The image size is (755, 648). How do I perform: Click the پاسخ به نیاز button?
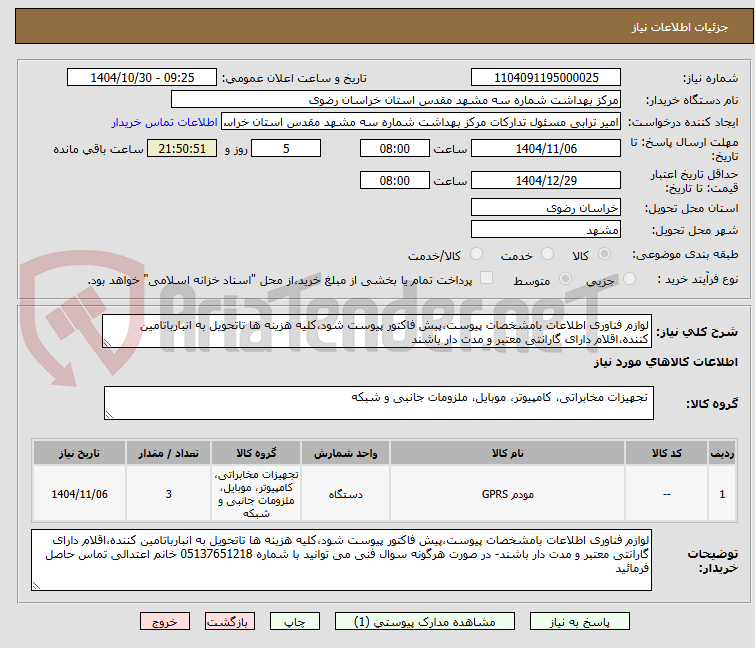point(579,622)
